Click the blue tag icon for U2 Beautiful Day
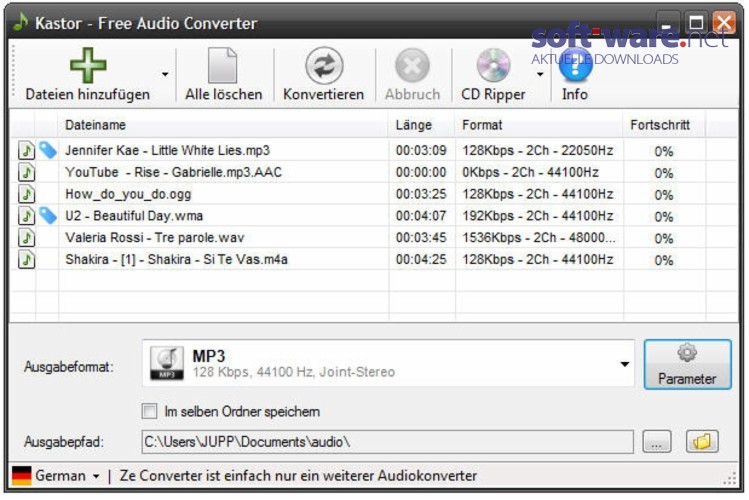Image resolution: width=749 pixels, height=500 pixels. pos(48,216)
